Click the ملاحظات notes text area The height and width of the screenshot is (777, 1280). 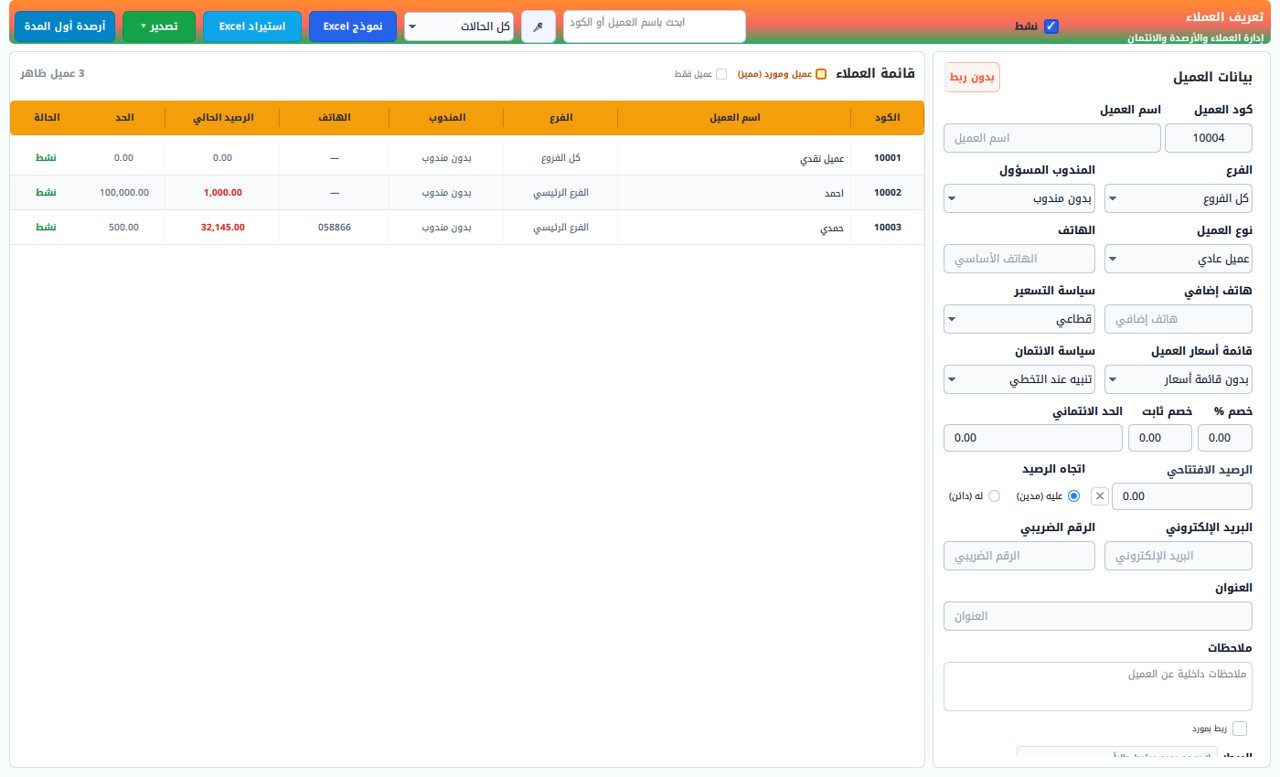(1098, 686)
